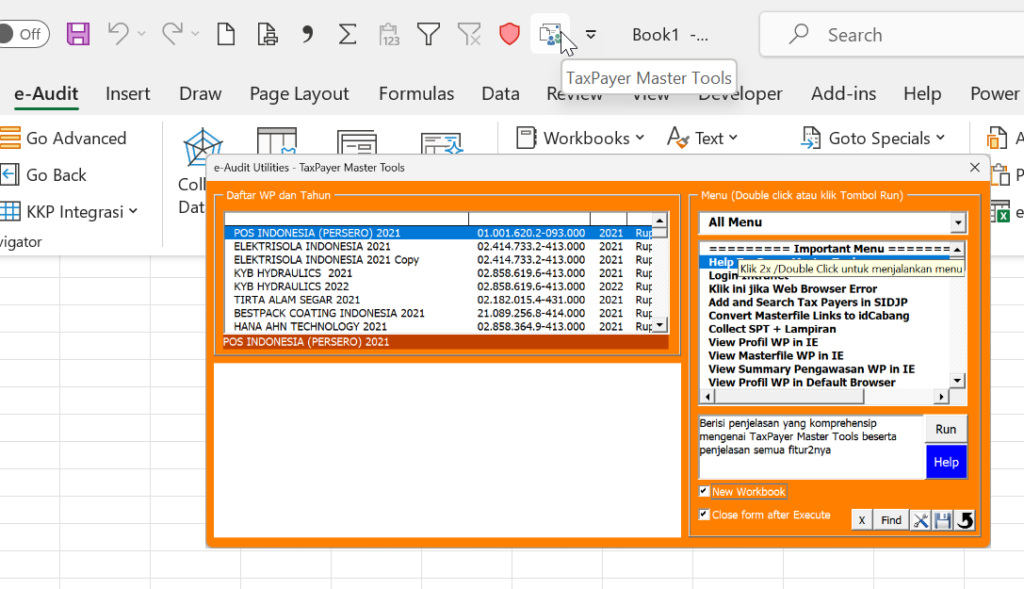
Task: Open the Insert ribbon tab
Action: tap(127, 93)
